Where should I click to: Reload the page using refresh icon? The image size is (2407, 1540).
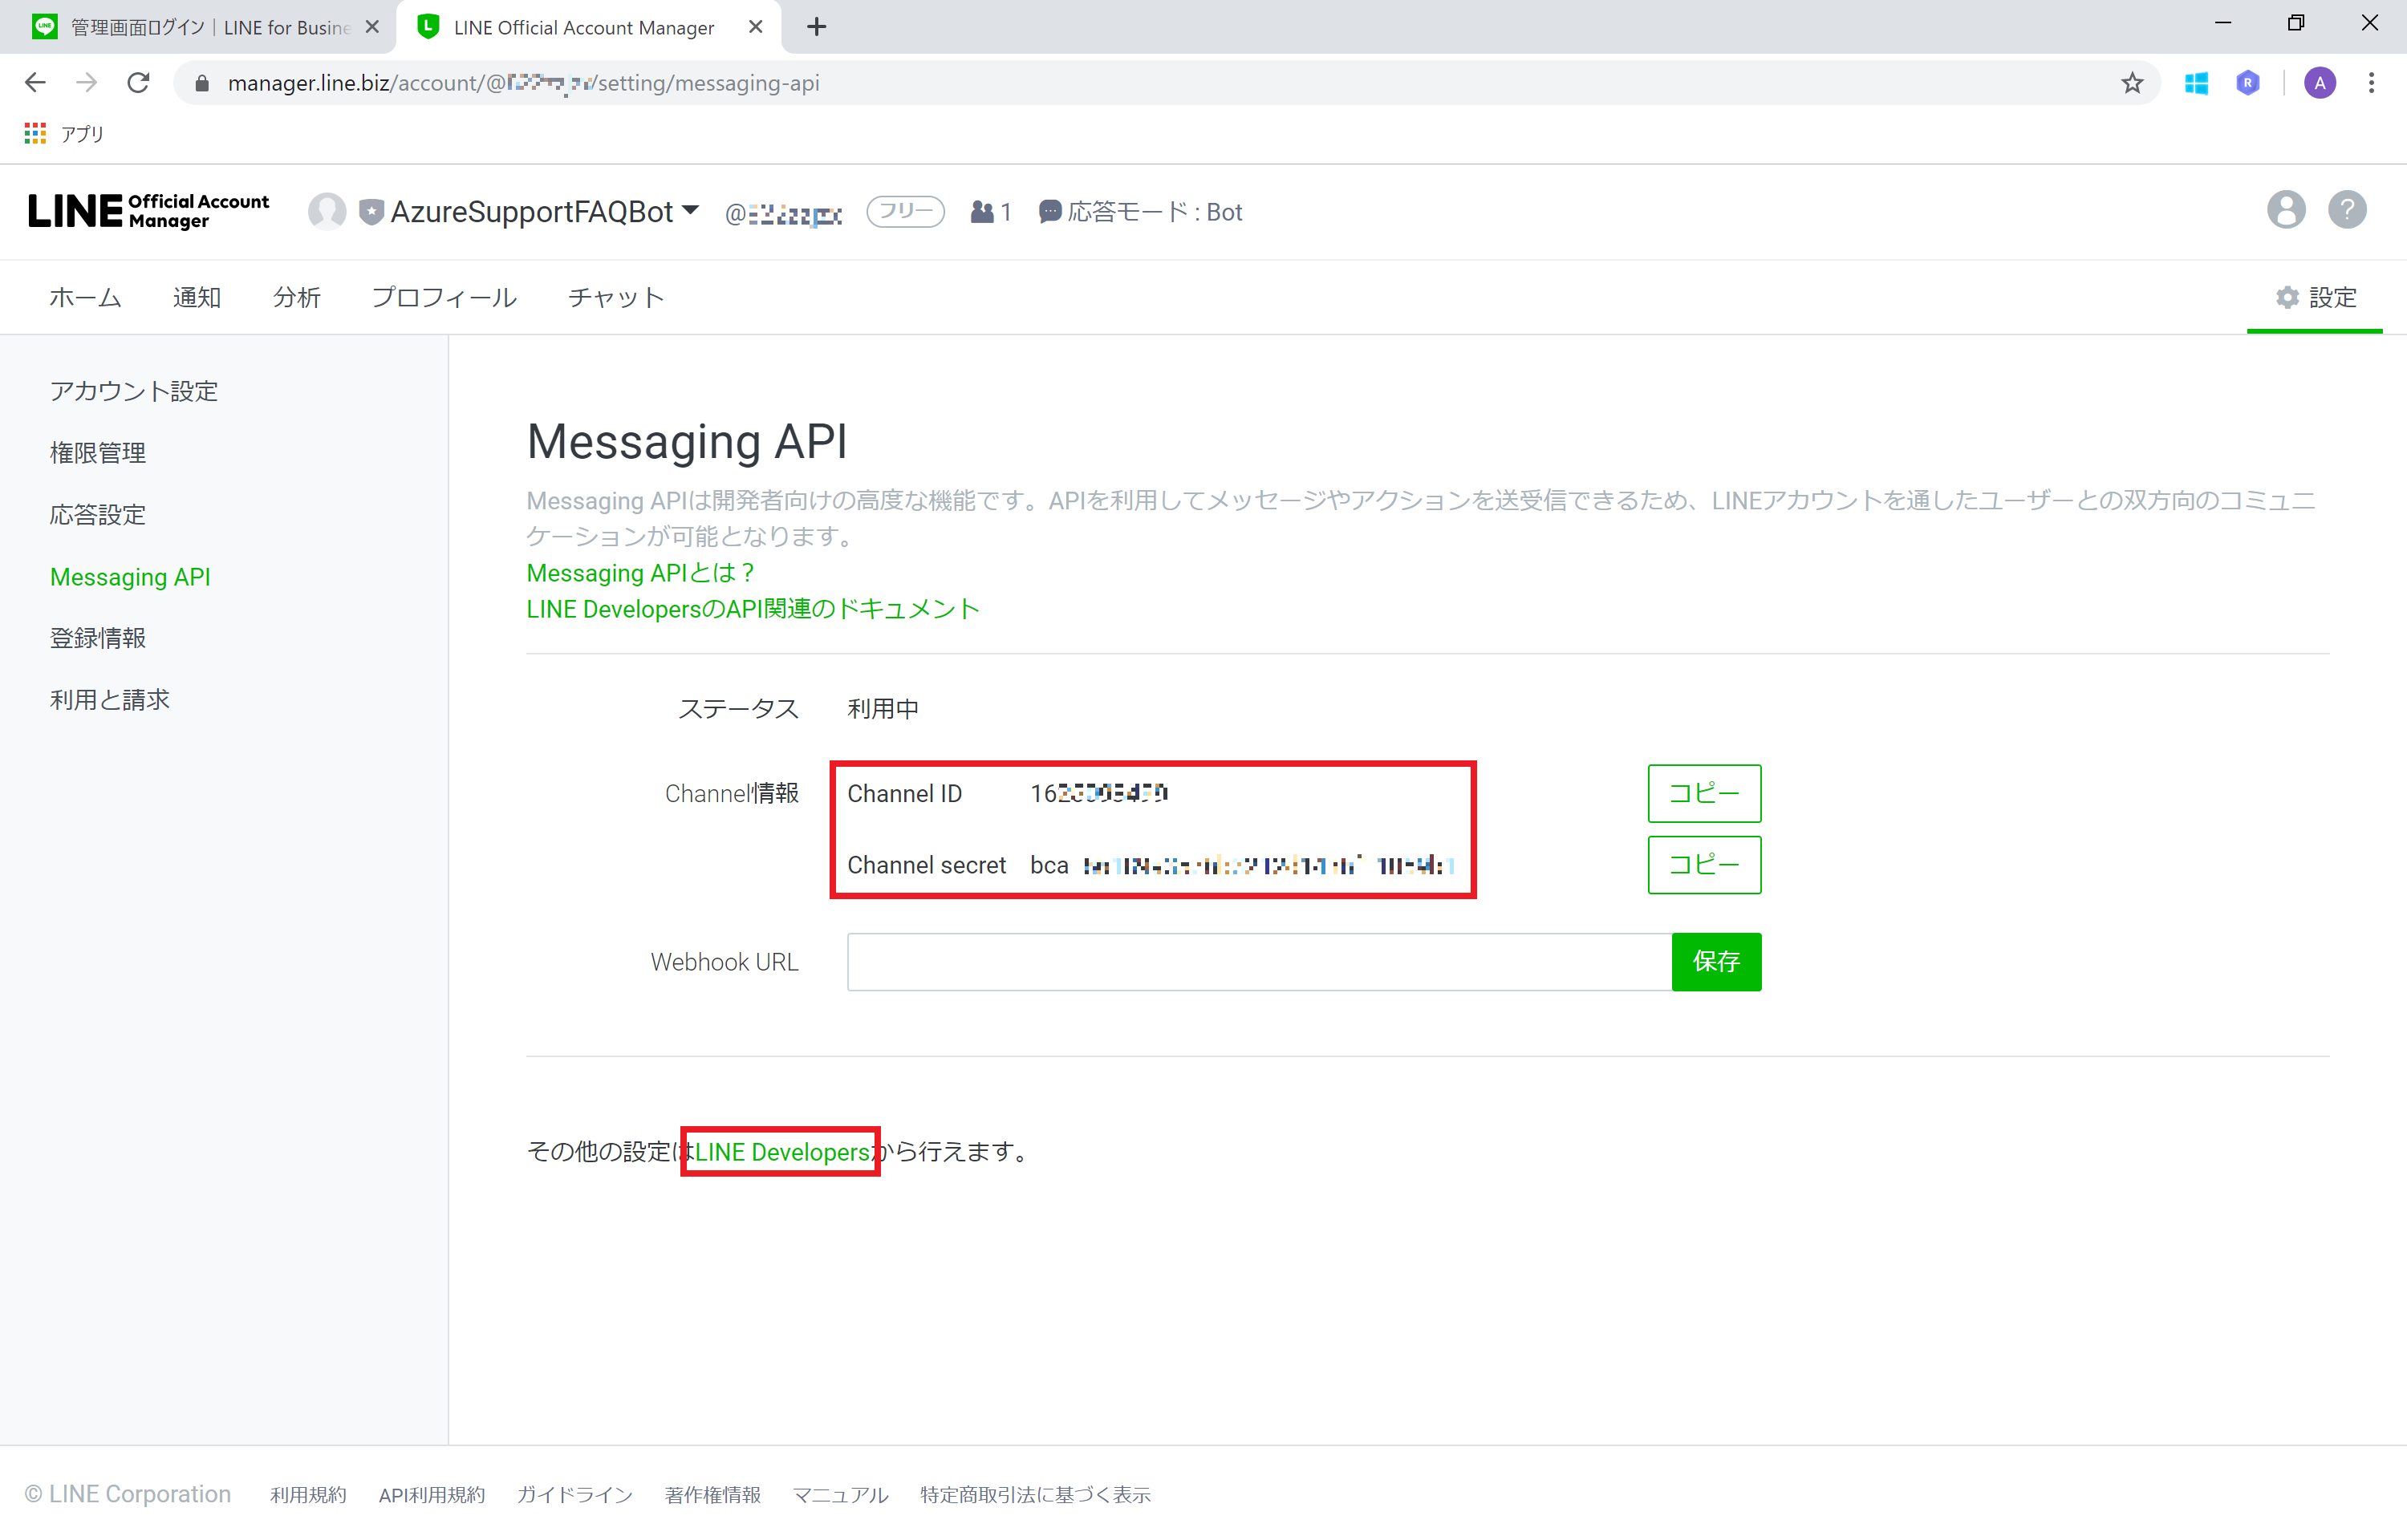coord(139,83)
